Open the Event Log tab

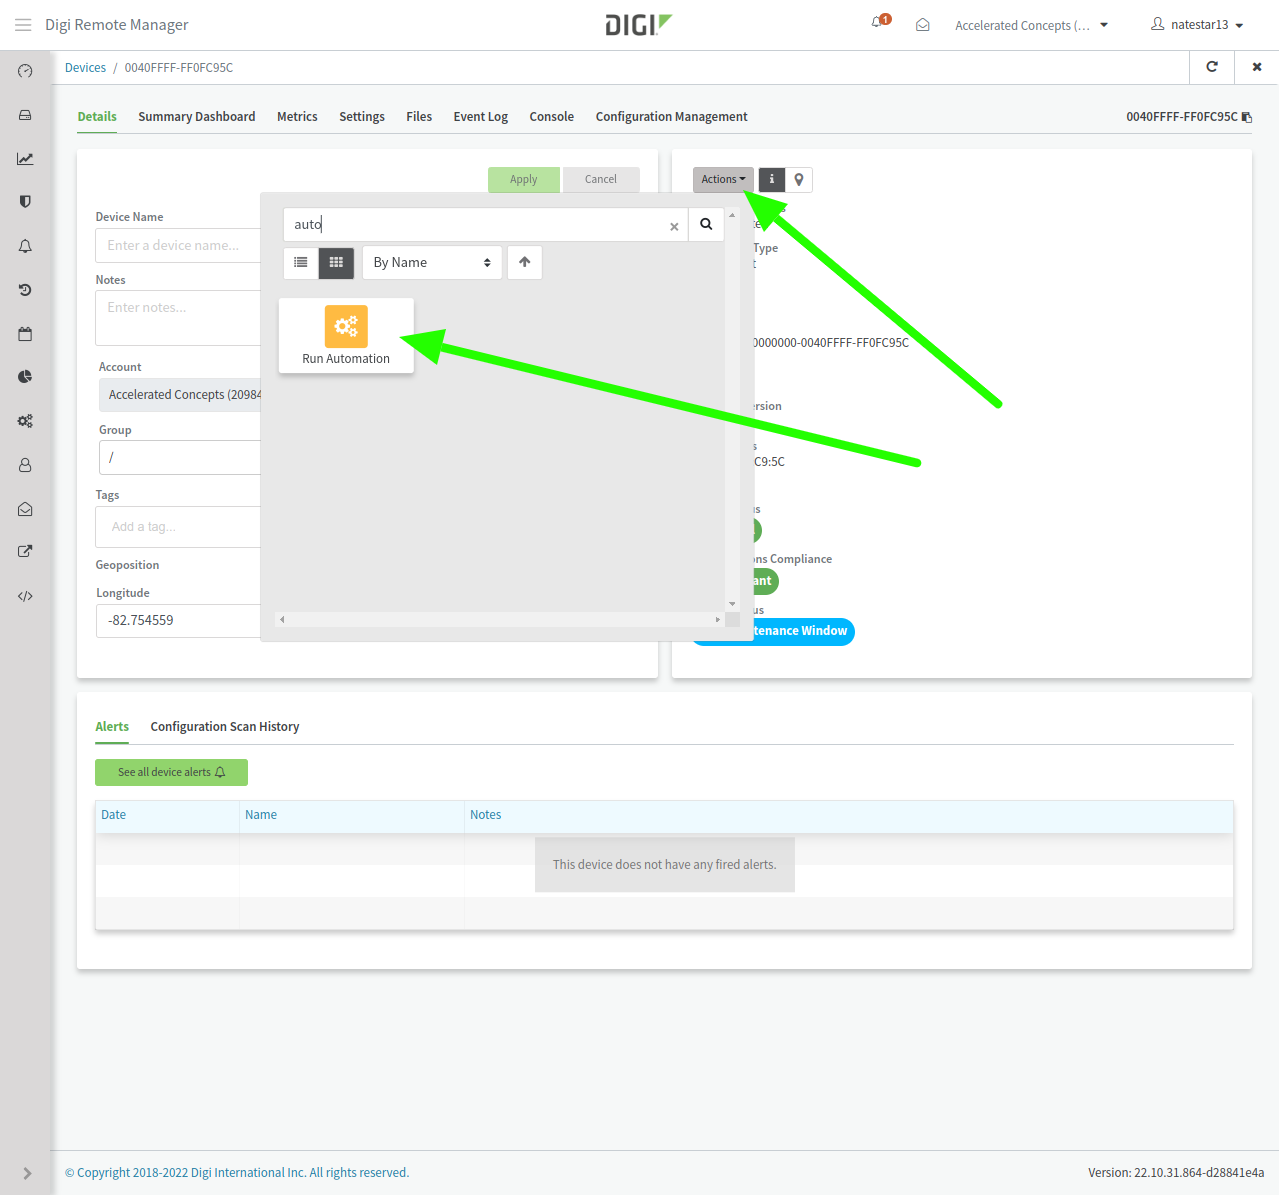(x=481, y=117)
